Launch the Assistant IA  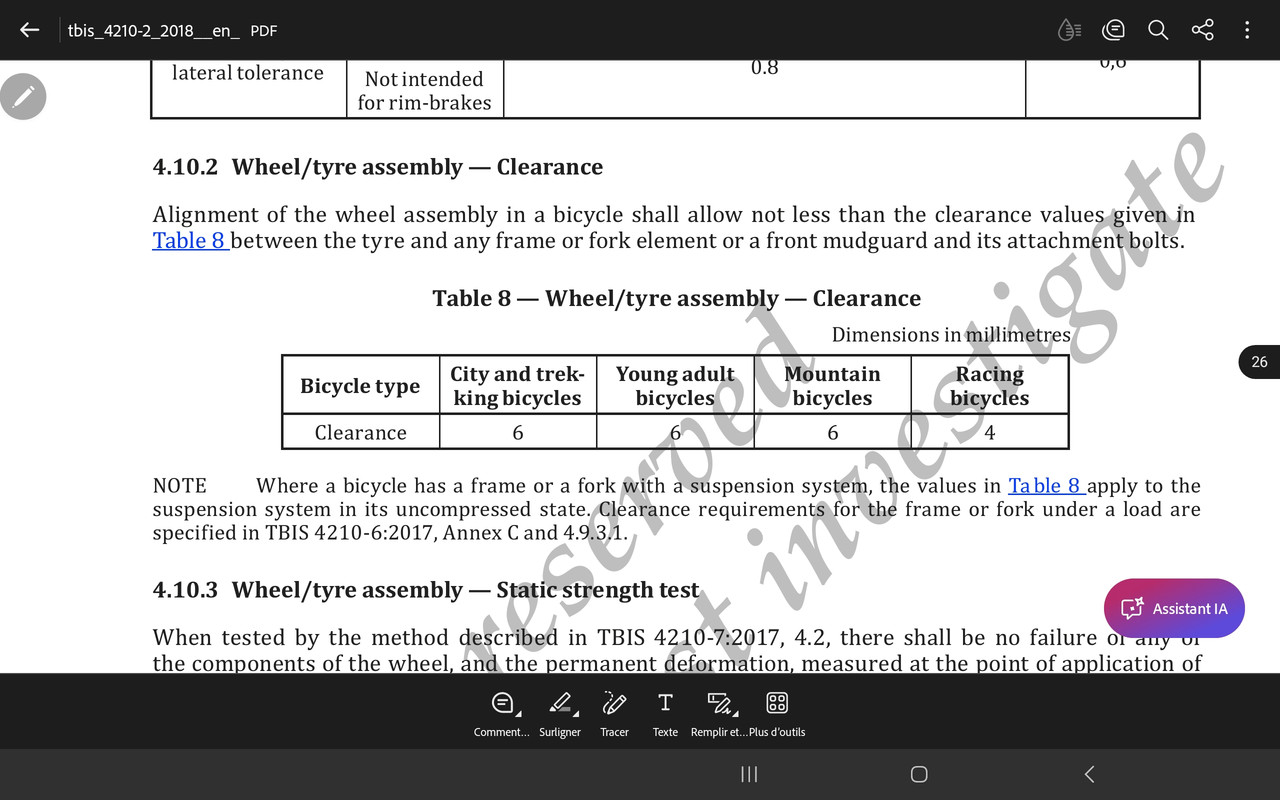(1173, 608)
